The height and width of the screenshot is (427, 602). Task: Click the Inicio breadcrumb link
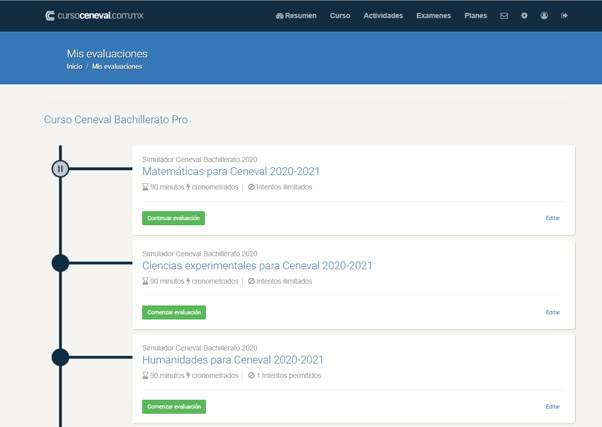(x=74, y=66)
